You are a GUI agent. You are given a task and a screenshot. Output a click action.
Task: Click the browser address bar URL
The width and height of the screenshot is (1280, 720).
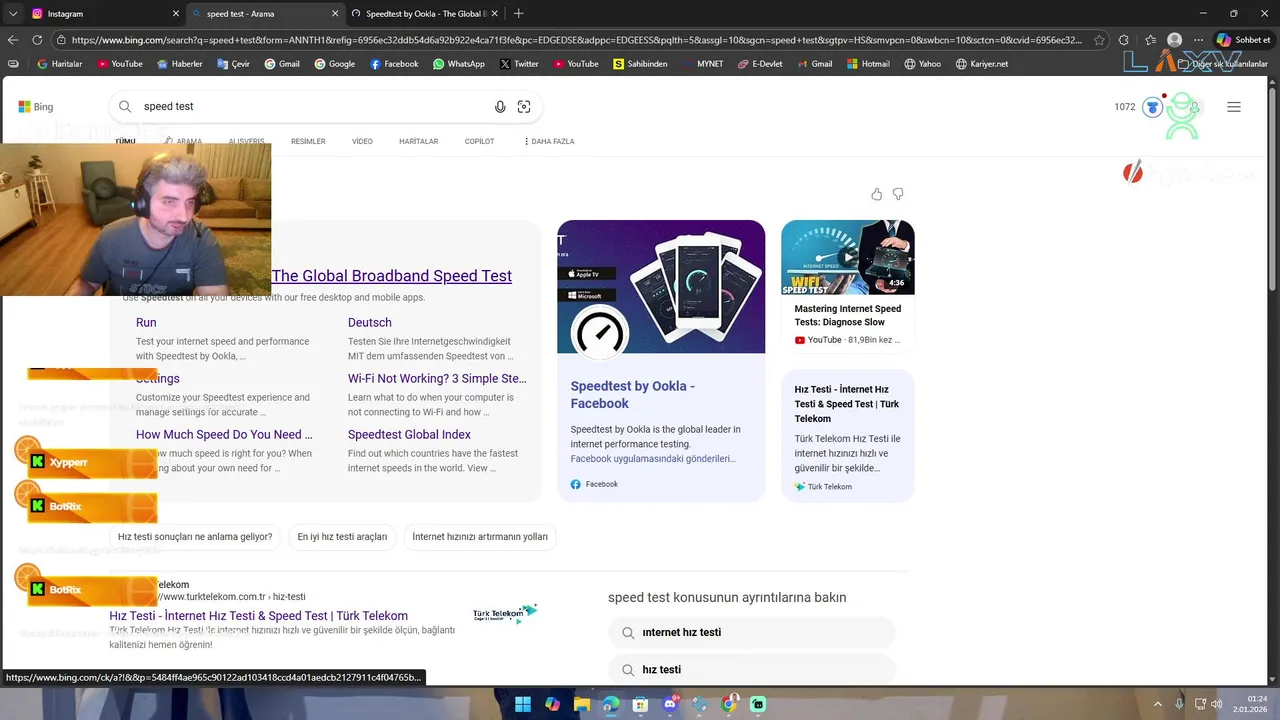click(576, 40)
